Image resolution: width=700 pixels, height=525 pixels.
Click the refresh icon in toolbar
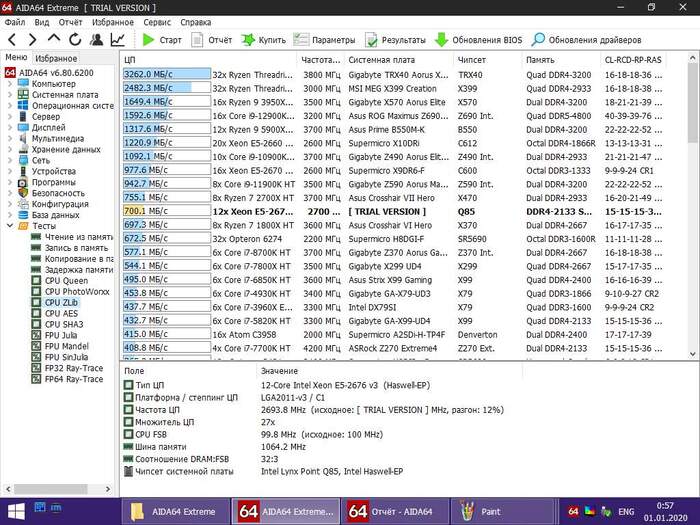[x=74, y=40]
